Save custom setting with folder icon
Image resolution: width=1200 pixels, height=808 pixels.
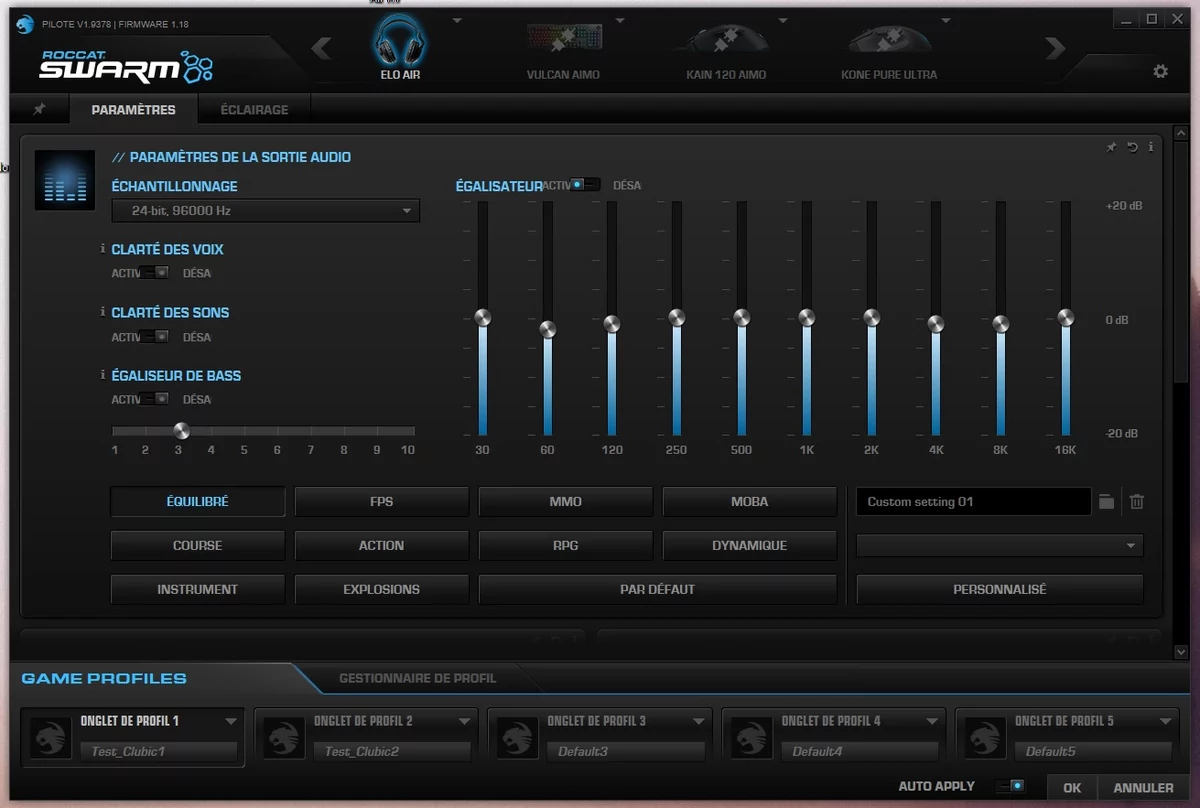click(x=1106, y=502)
